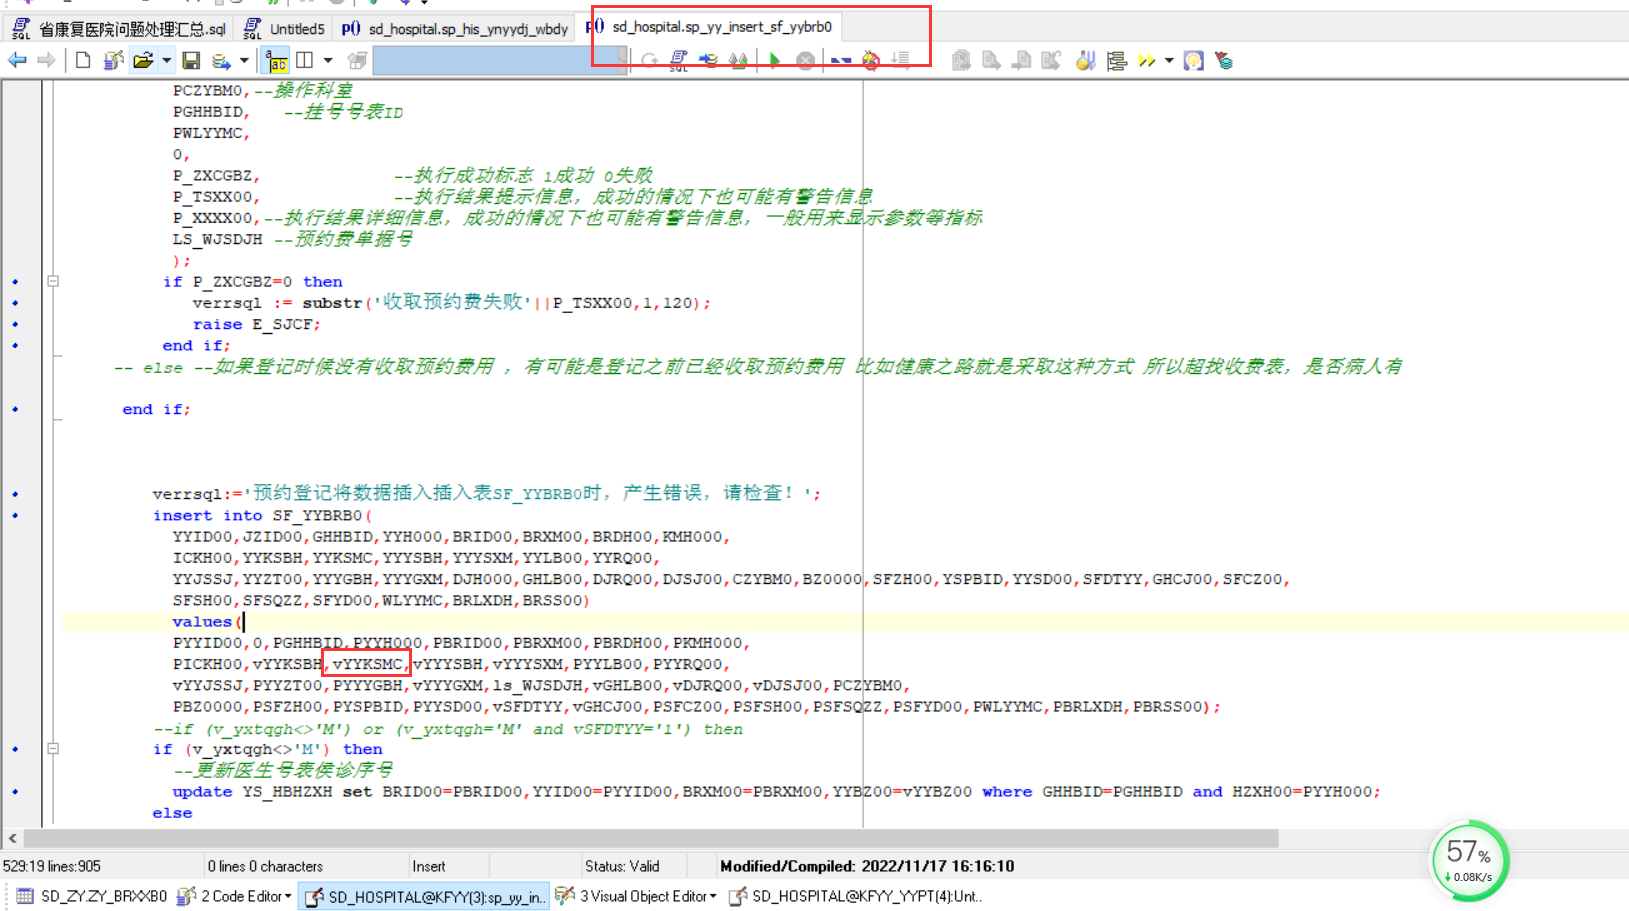
Task: Click the red flag database icon
Action: (1223, 61)
